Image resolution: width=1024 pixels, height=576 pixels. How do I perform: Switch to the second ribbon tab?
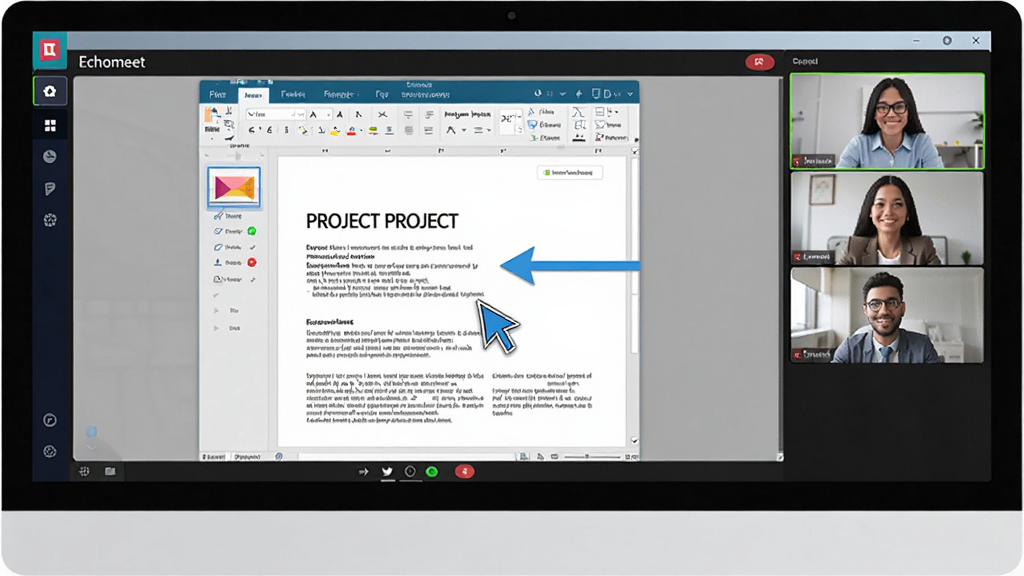tap(253, 95)
